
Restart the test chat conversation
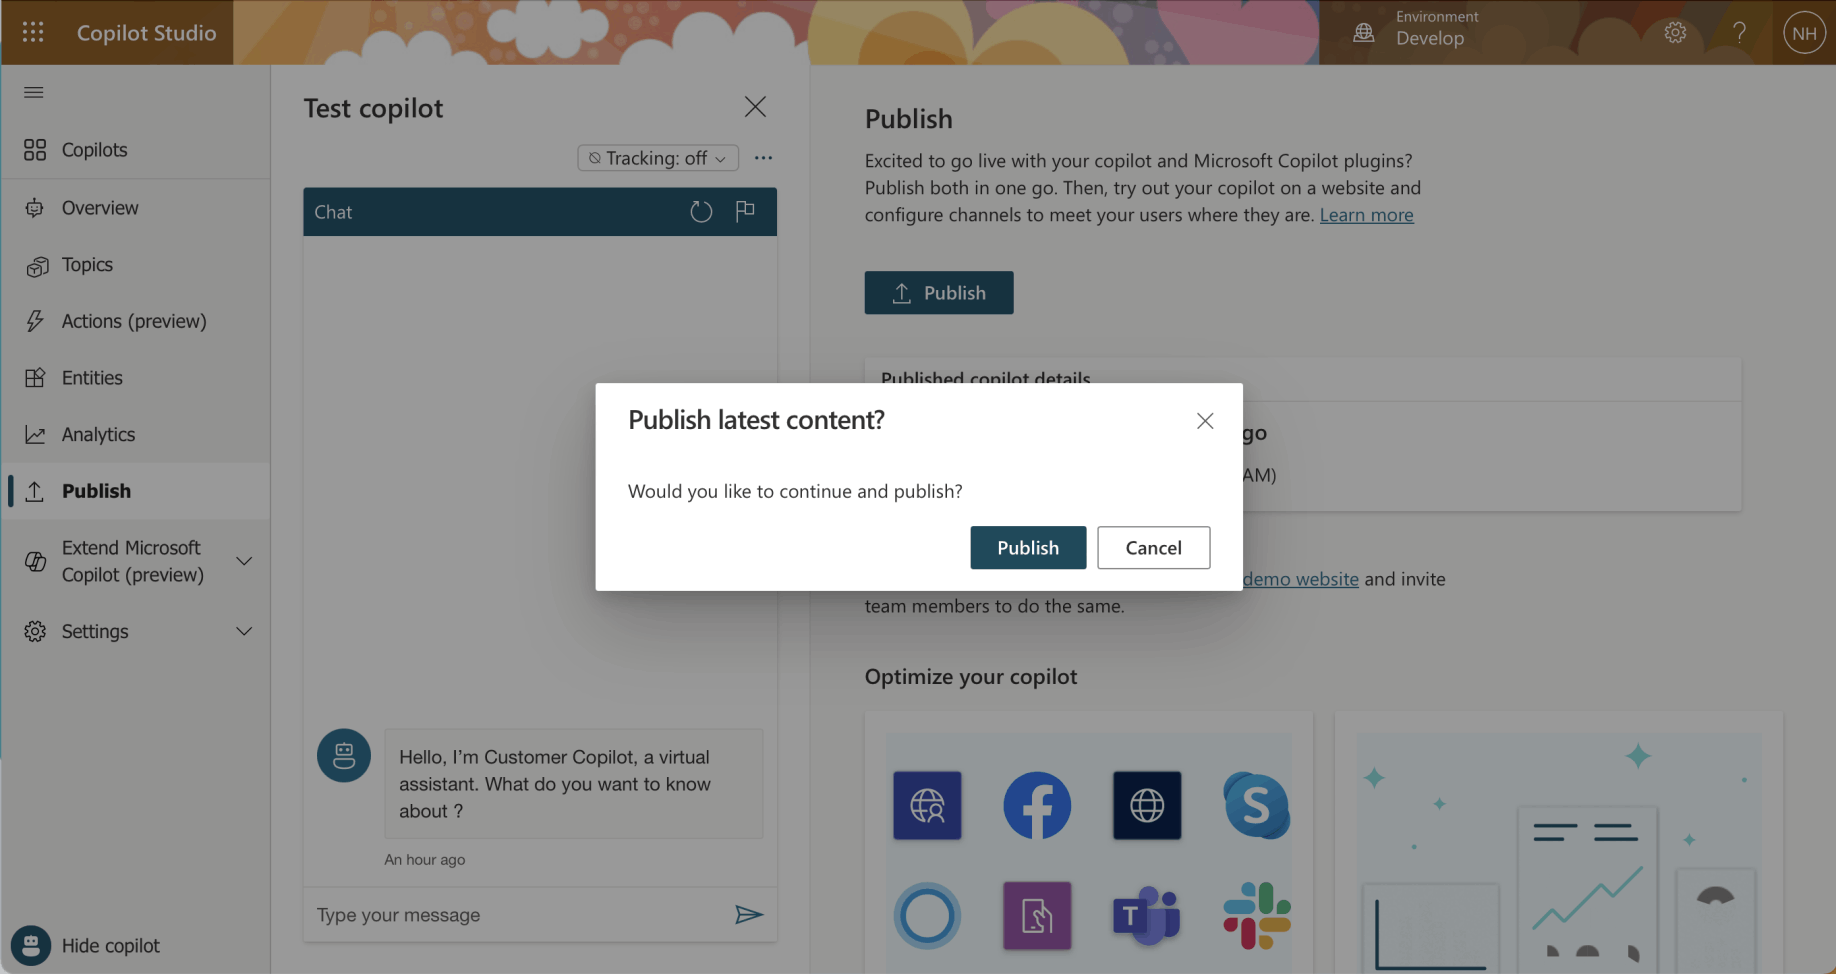click(x=701, y=211)
